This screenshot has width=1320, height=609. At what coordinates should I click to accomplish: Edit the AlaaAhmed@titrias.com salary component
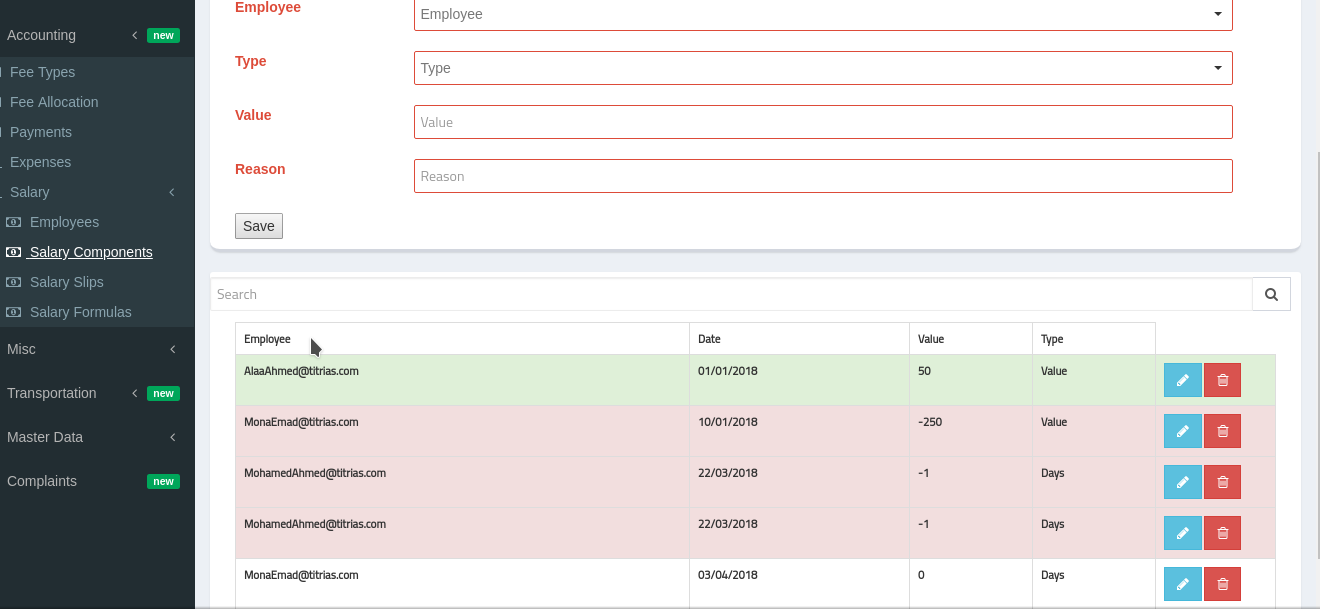(1182, 380)
